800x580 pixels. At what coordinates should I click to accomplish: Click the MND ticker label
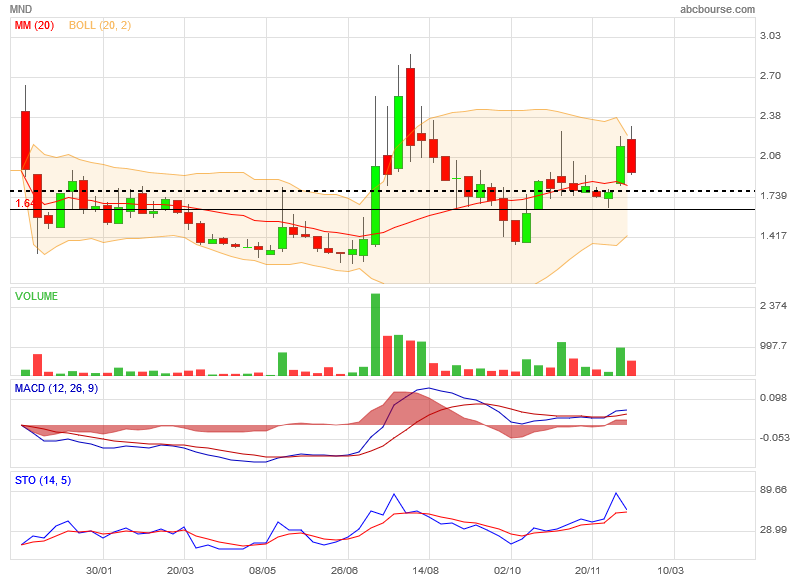coord(21,9)
